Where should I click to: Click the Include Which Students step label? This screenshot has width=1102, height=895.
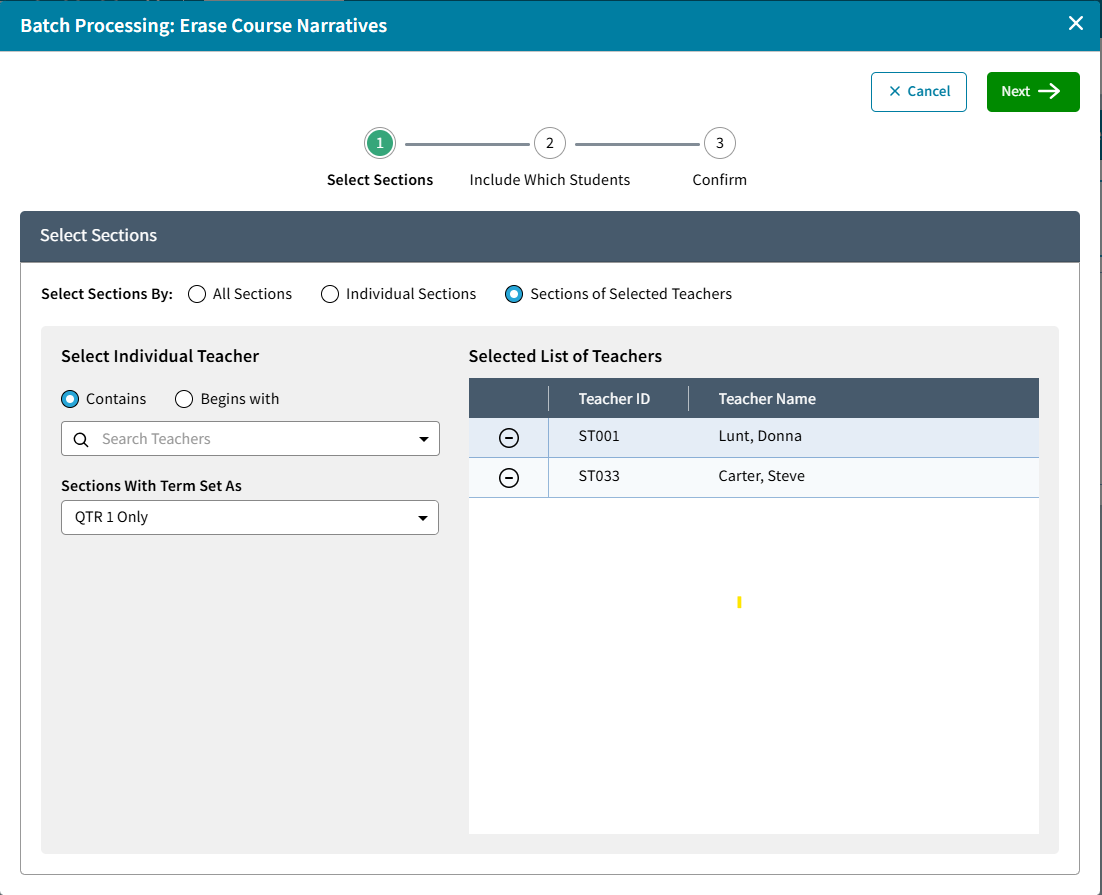pyautogui.click(x=550, y=180)
